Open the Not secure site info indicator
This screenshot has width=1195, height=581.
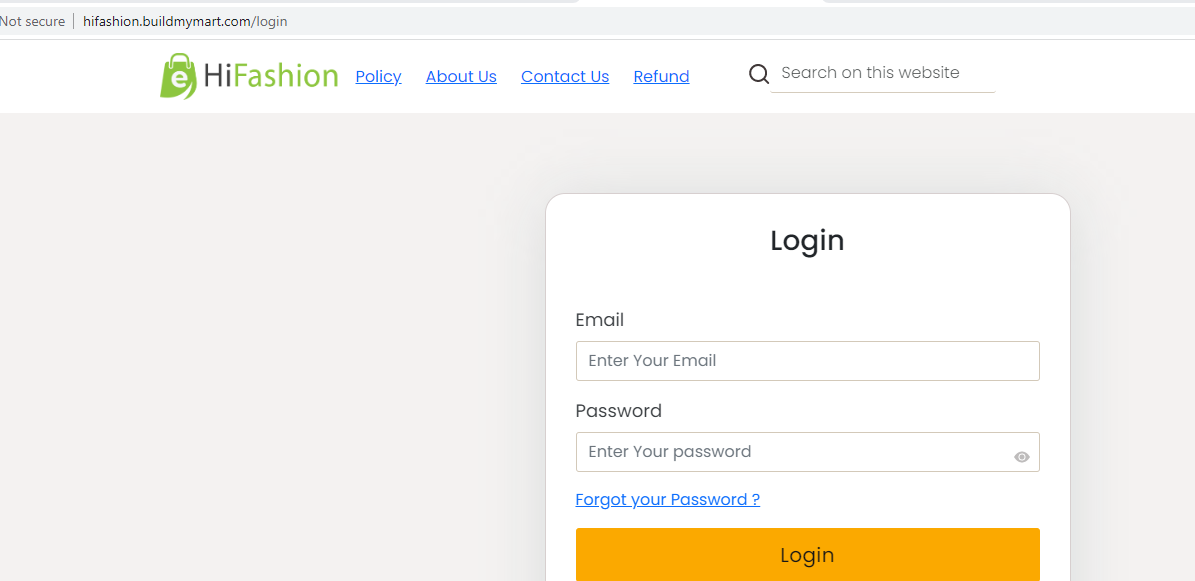[x=33, y=21]
